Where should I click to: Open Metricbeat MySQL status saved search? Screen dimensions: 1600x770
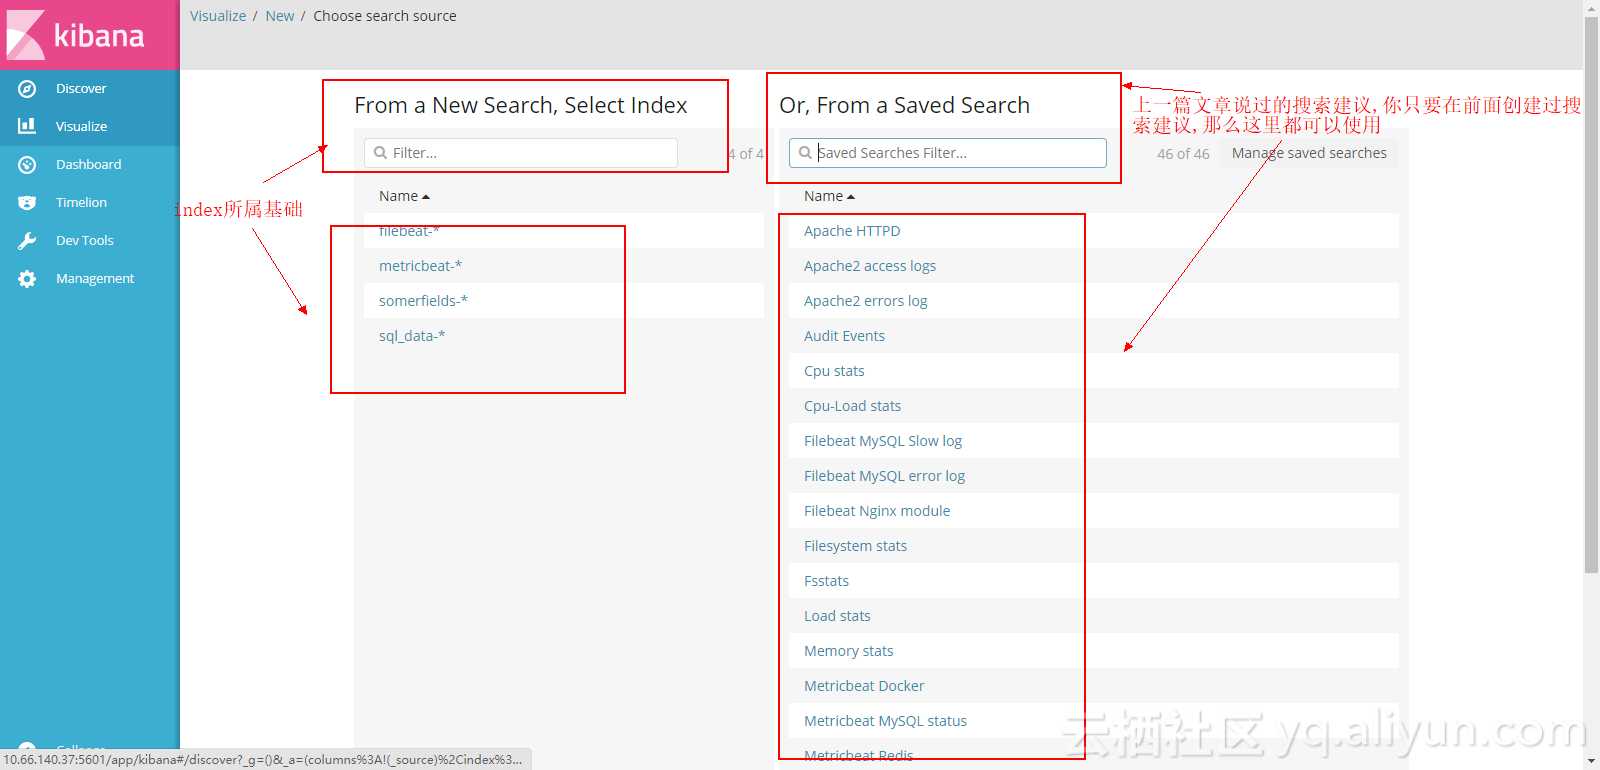tap(885, 721)
